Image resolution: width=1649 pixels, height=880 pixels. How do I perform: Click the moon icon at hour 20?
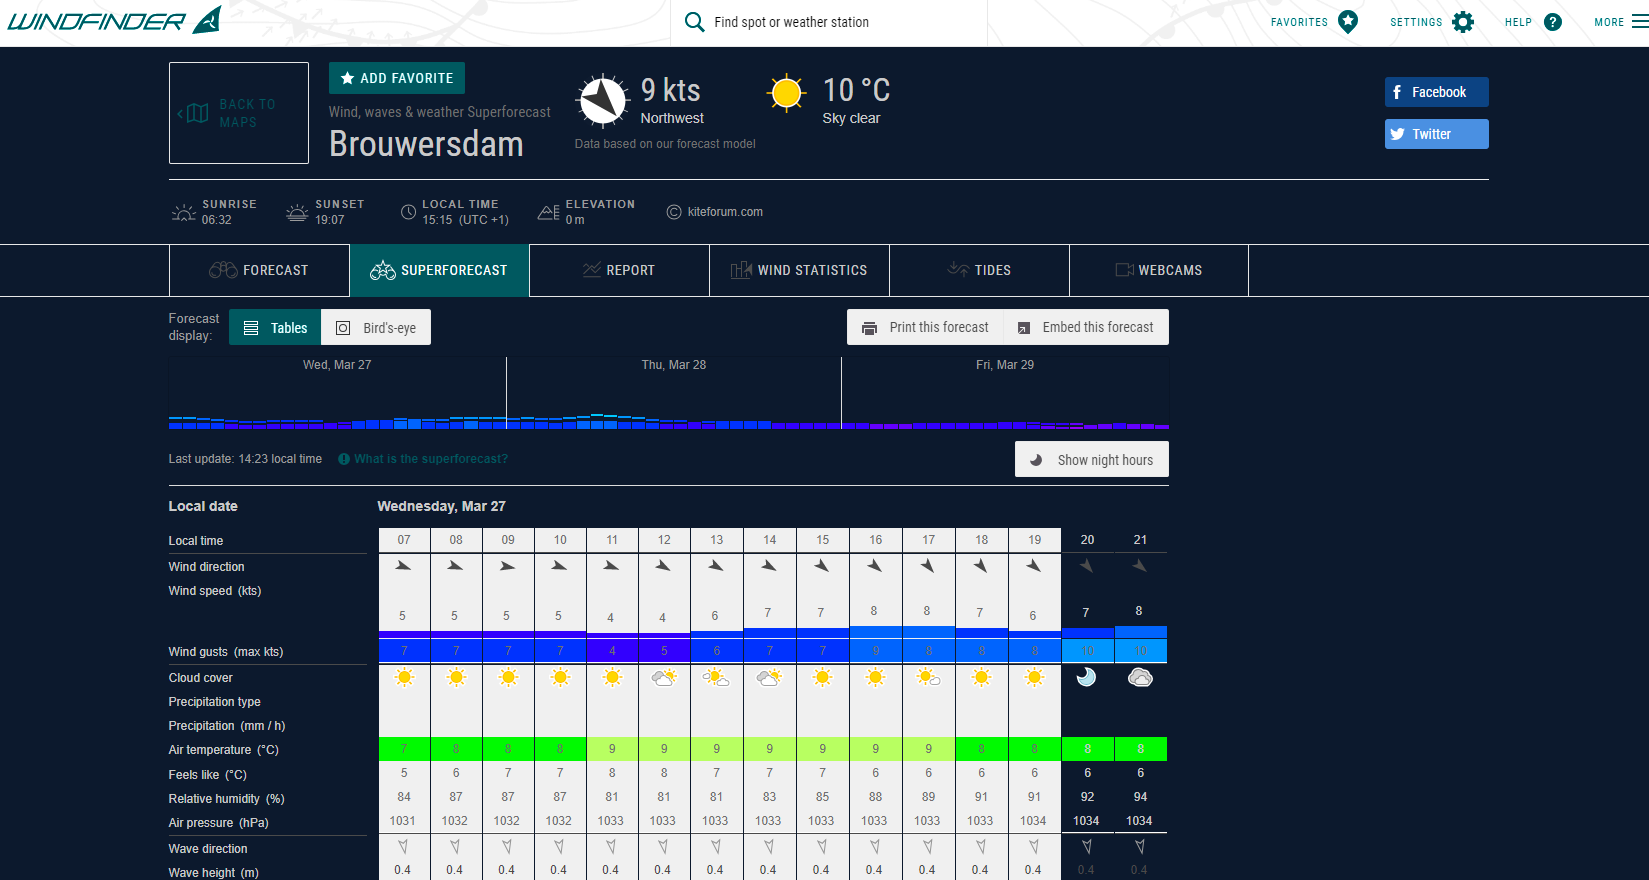(x=1086, y=678)
